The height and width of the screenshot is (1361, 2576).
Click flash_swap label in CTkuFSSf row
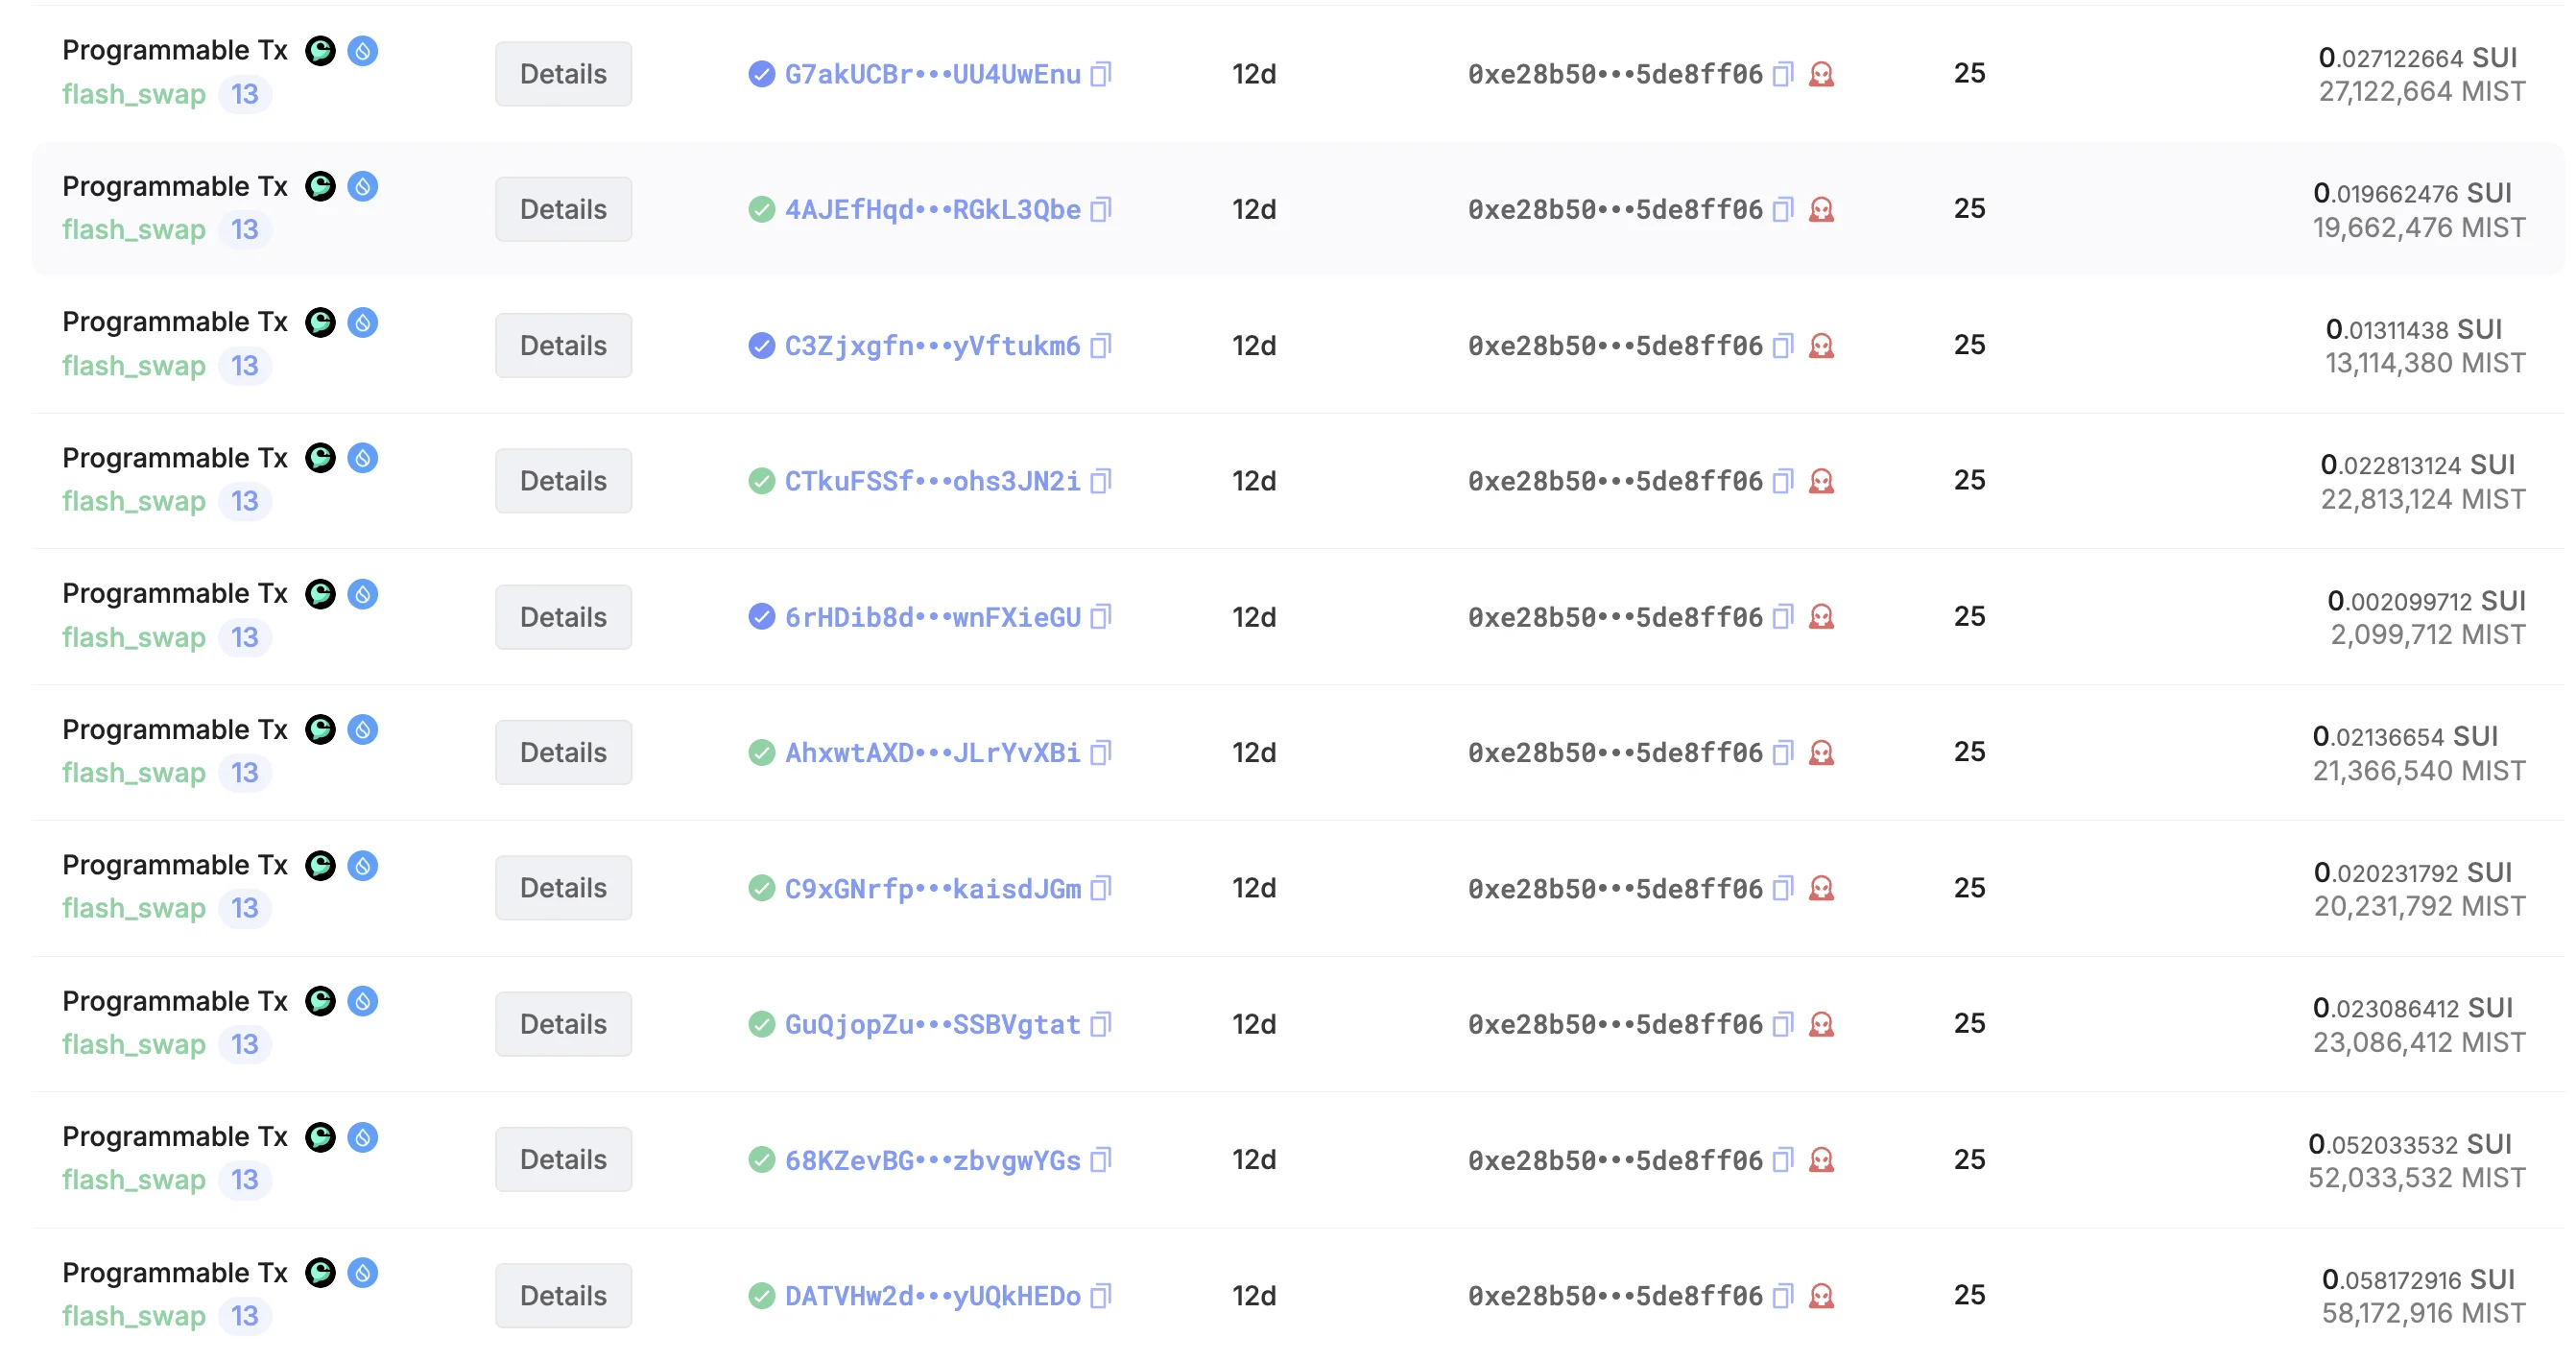click(134, 501)
